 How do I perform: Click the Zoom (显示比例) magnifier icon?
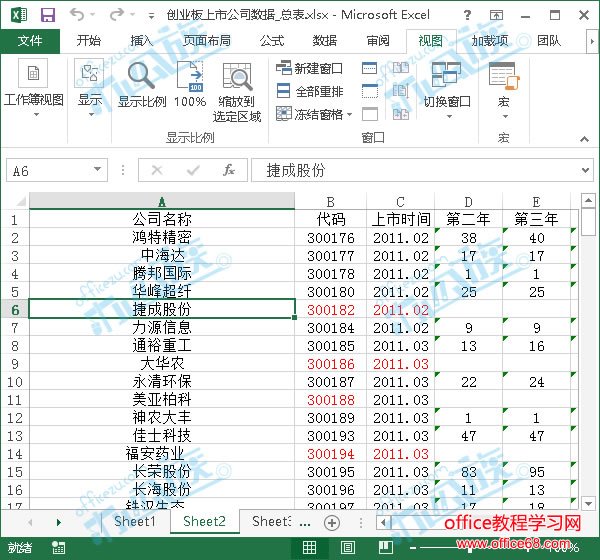142,78
